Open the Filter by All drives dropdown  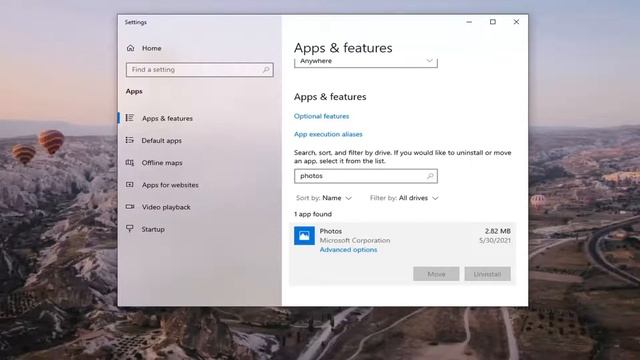point(404,198)
